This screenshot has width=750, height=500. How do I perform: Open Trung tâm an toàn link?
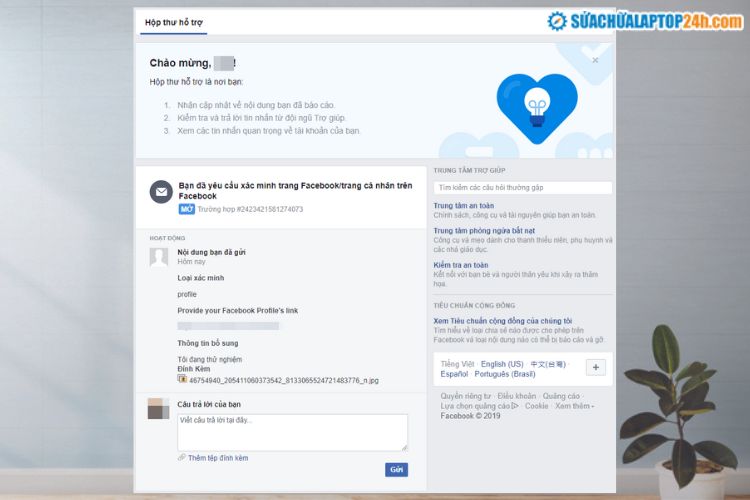(x=463, y=206)
